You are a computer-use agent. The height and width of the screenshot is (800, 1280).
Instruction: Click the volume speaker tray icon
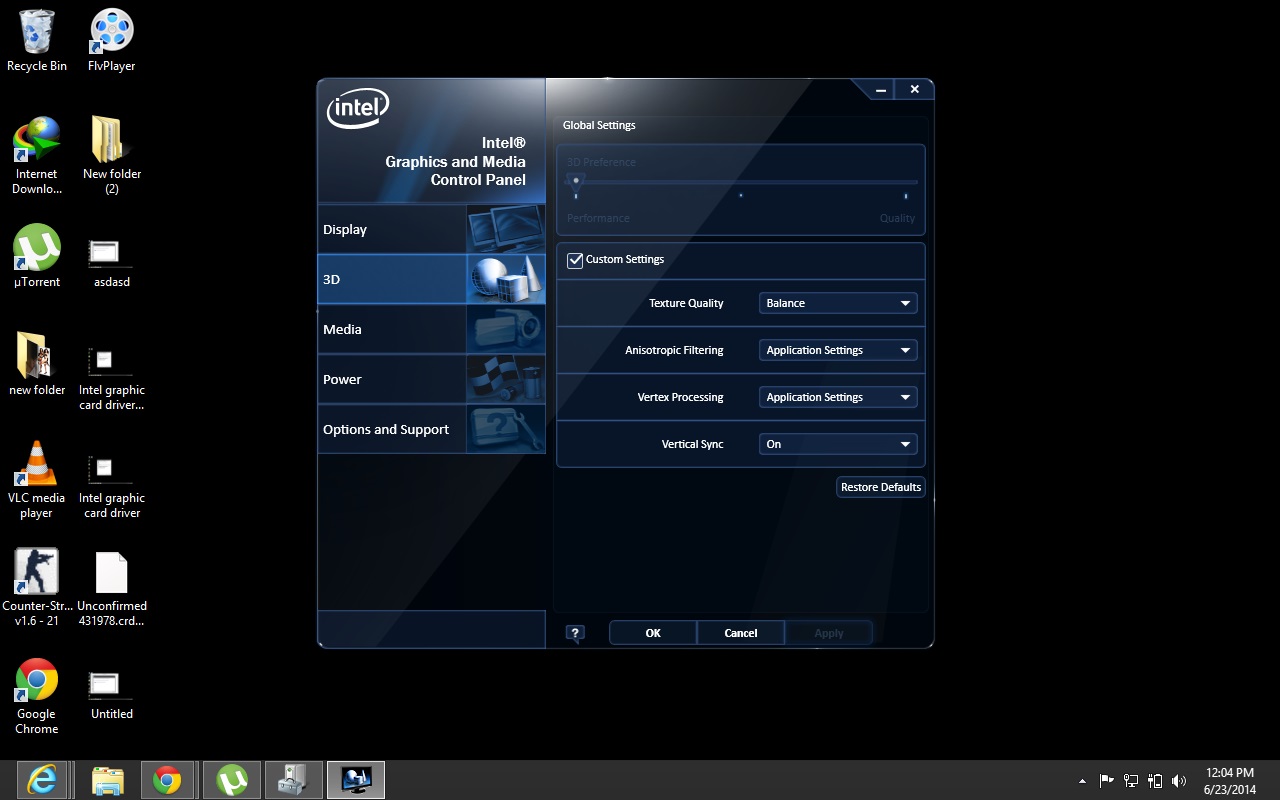coord(1179,781)
